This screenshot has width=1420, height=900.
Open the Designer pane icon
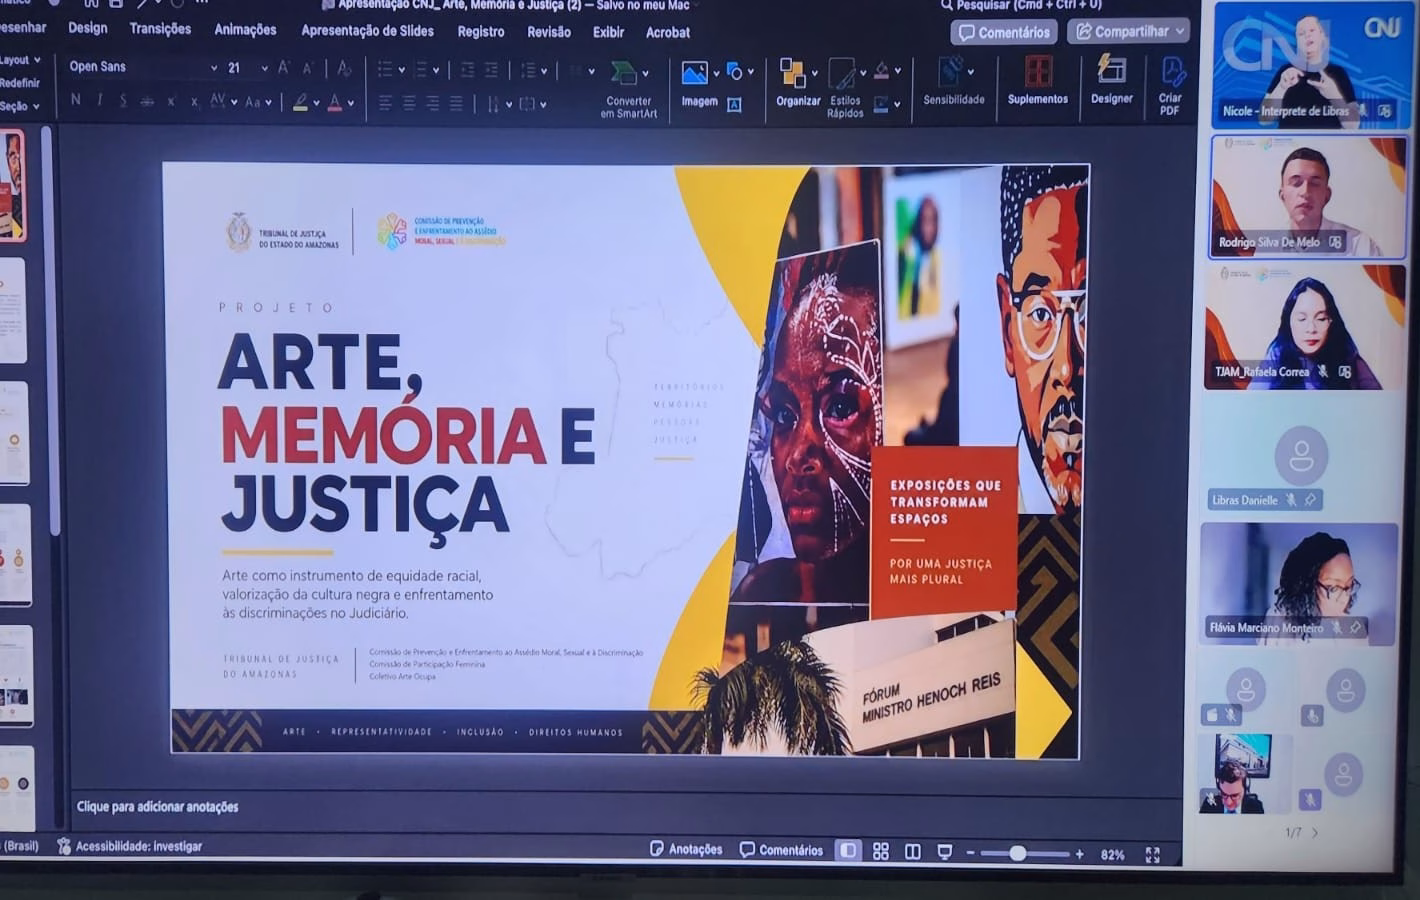pos(1111,70)
